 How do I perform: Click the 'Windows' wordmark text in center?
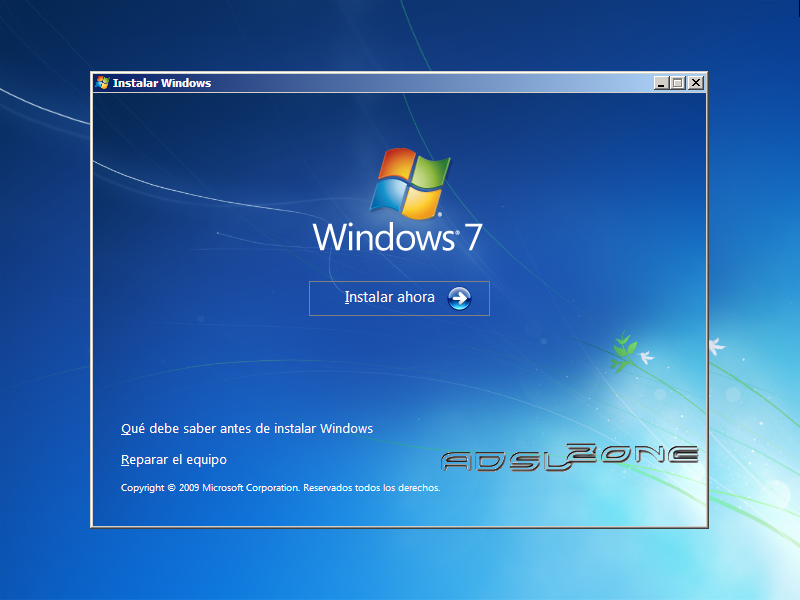point(384,238)
